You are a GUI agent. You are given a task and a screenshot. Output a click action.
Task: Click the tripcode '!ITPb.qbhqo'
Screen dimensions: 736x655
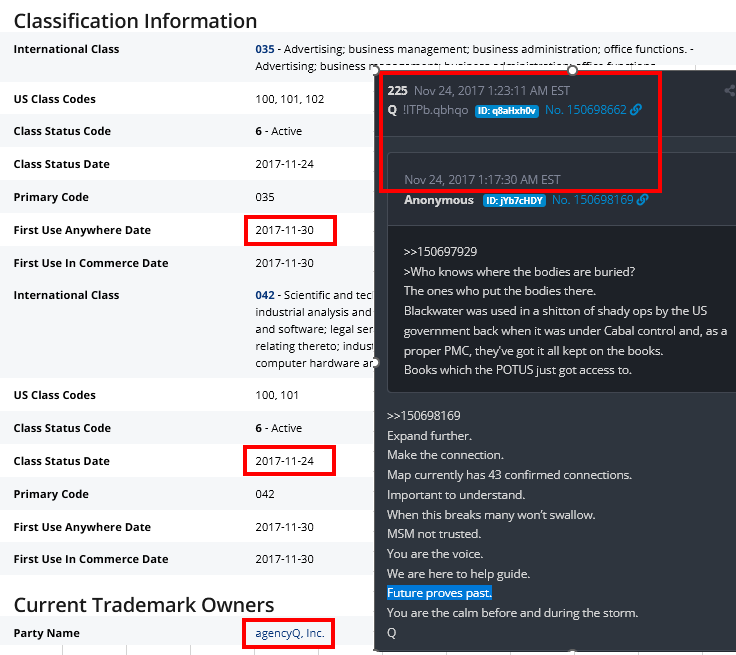[x=435, y=110]
